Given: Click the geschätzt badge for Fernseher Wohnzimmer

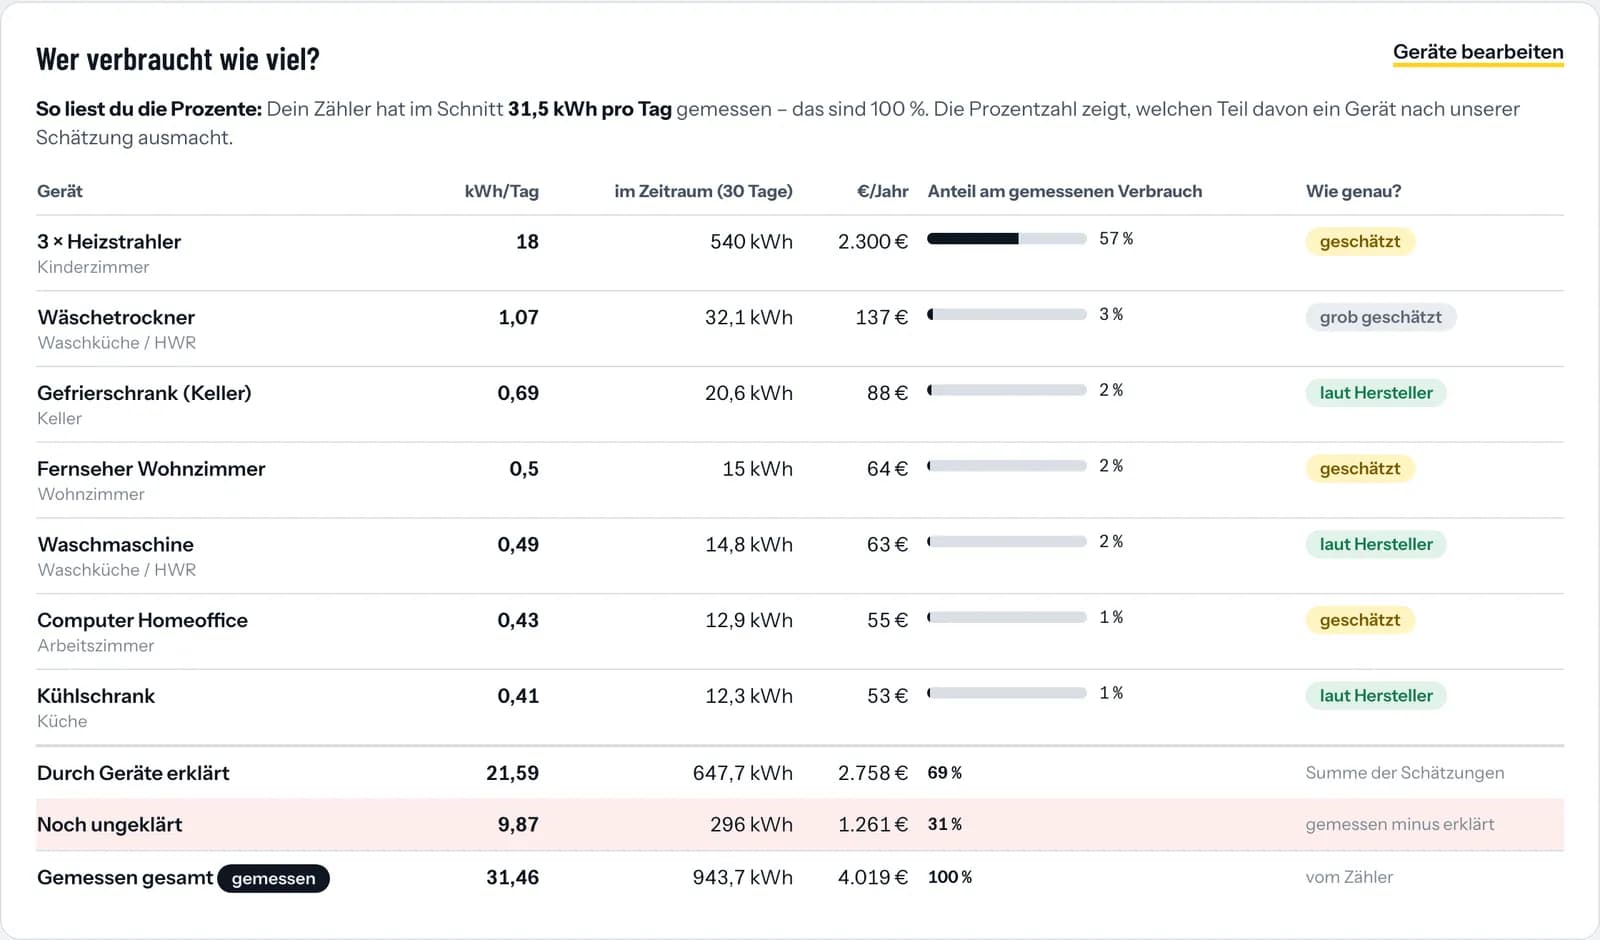Looking at the screenshot, I should coord(1360,469).
